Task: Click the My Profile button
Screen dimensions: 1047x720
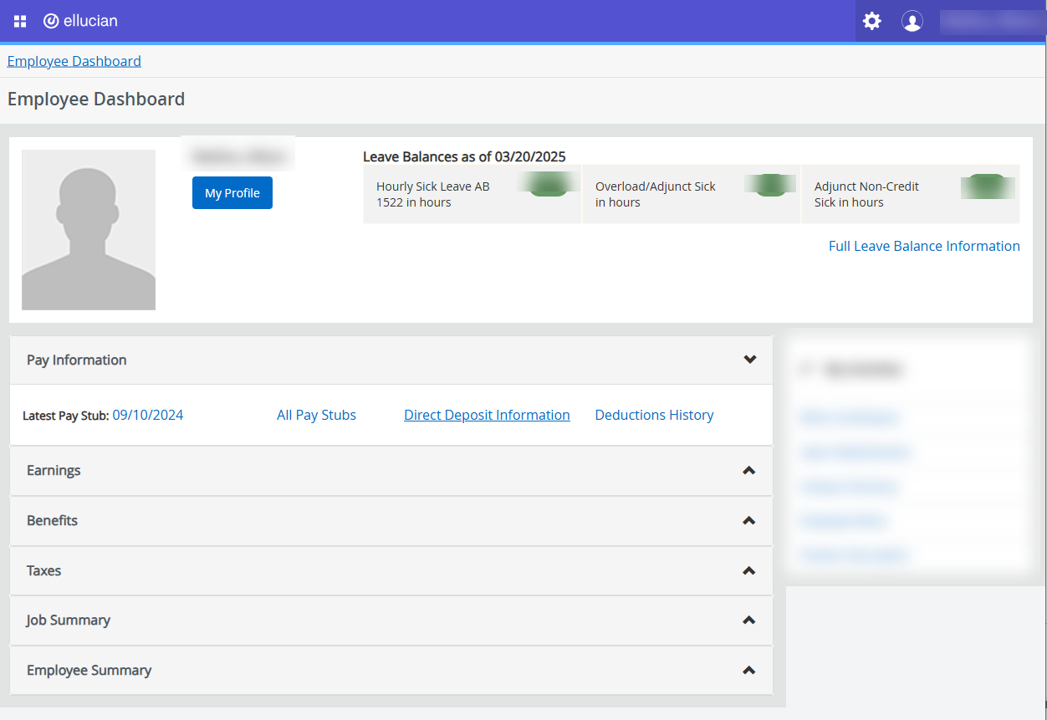Action: pos(232,193)
